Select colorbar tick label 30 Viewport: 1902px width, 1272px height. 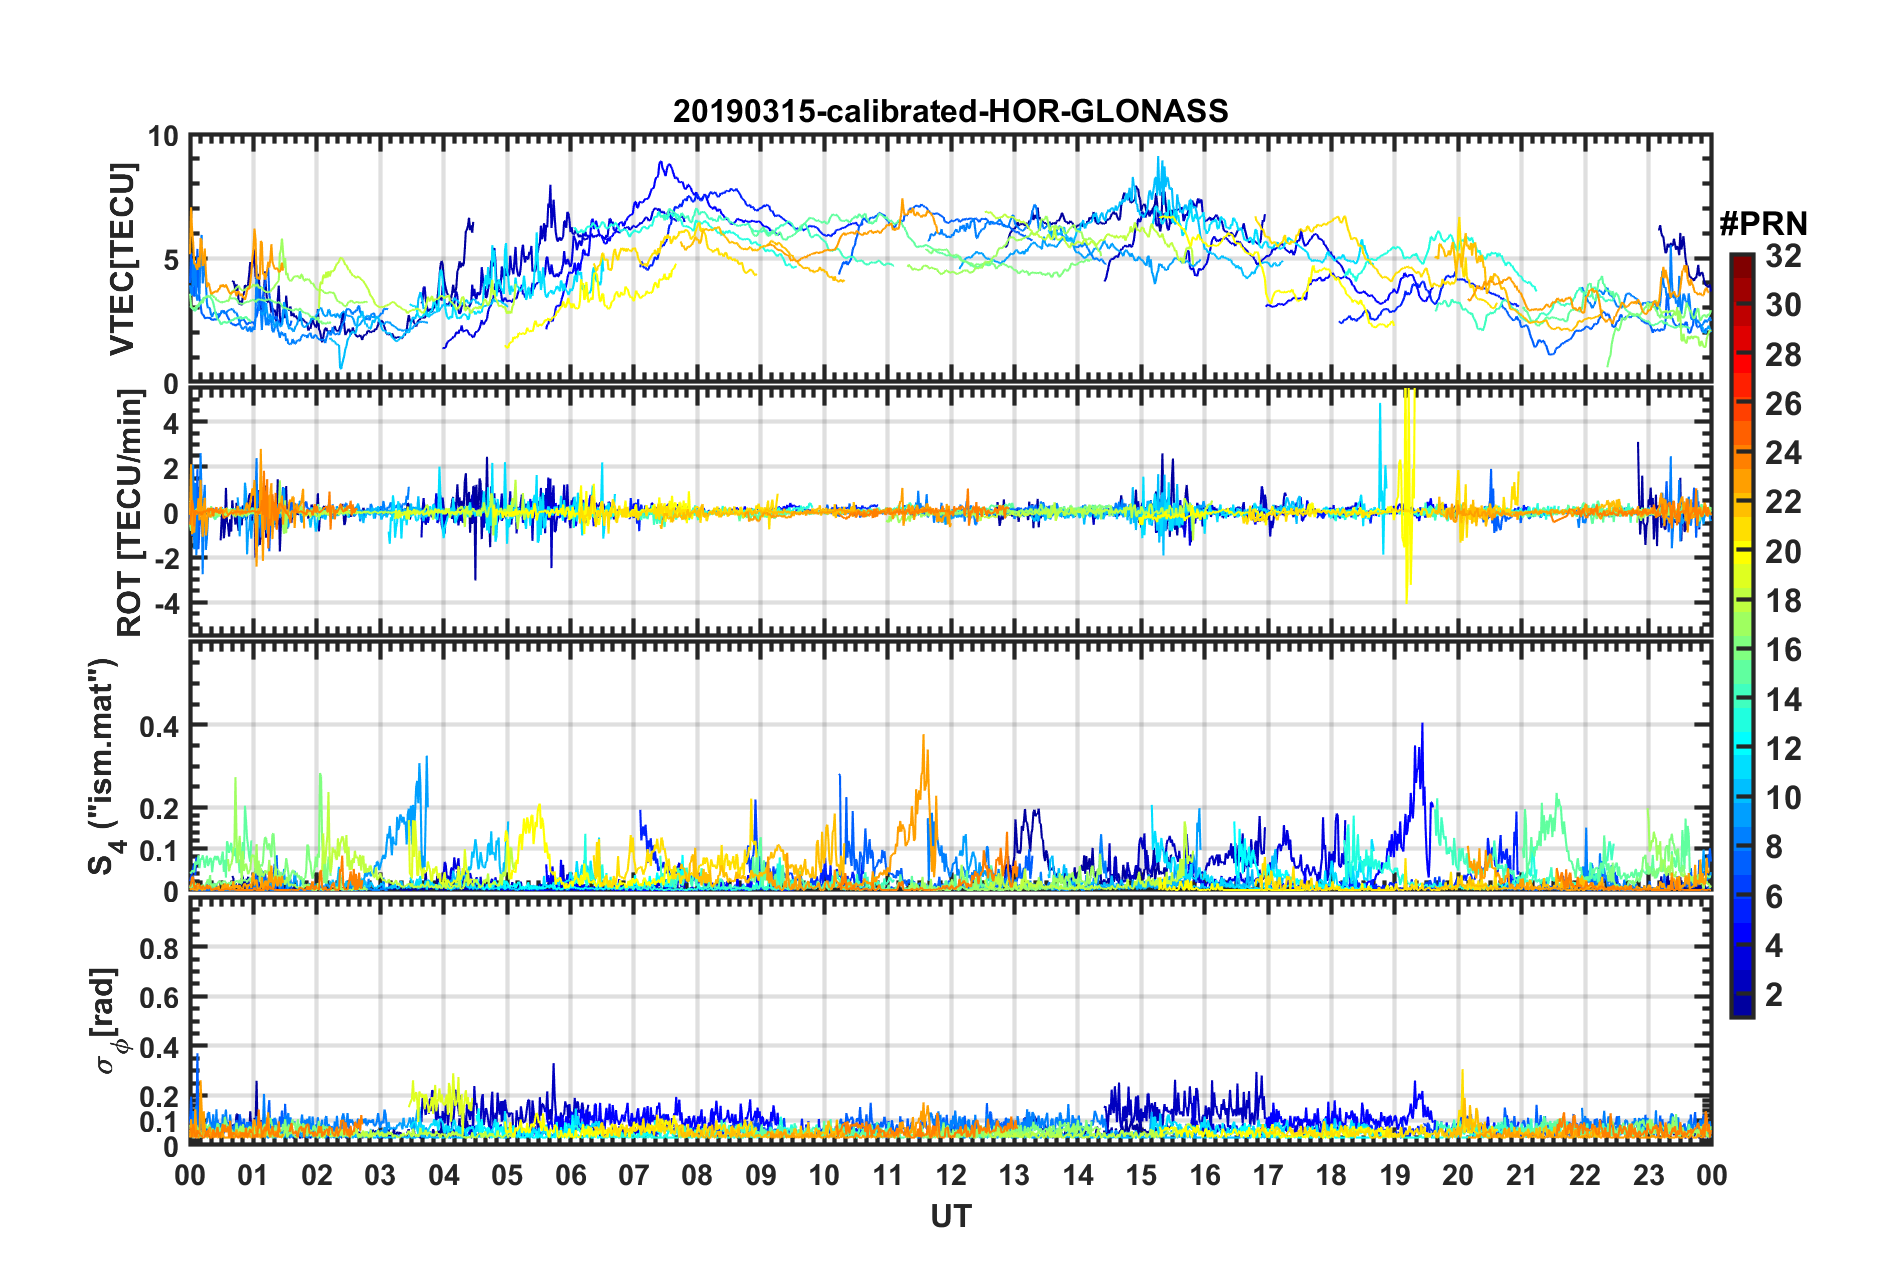point(1783,305)
